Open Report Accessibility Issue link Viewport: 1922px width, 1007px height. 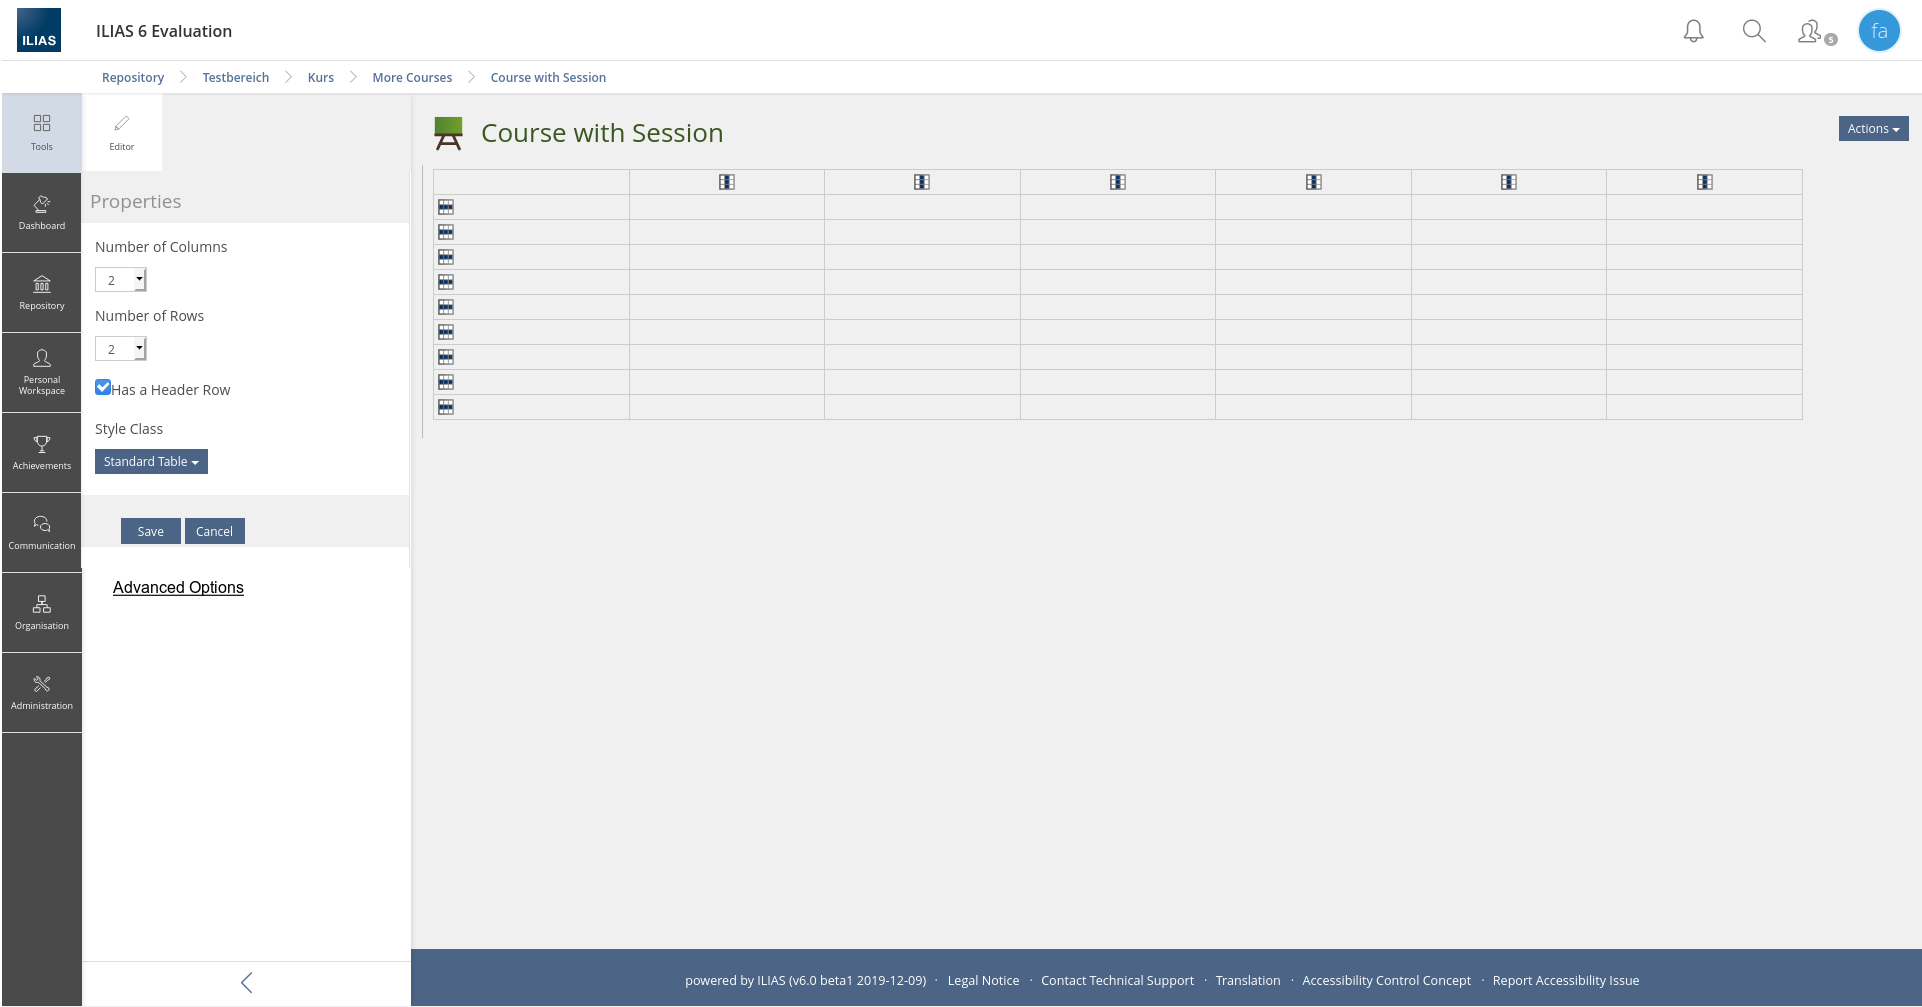pos(1566,981)
